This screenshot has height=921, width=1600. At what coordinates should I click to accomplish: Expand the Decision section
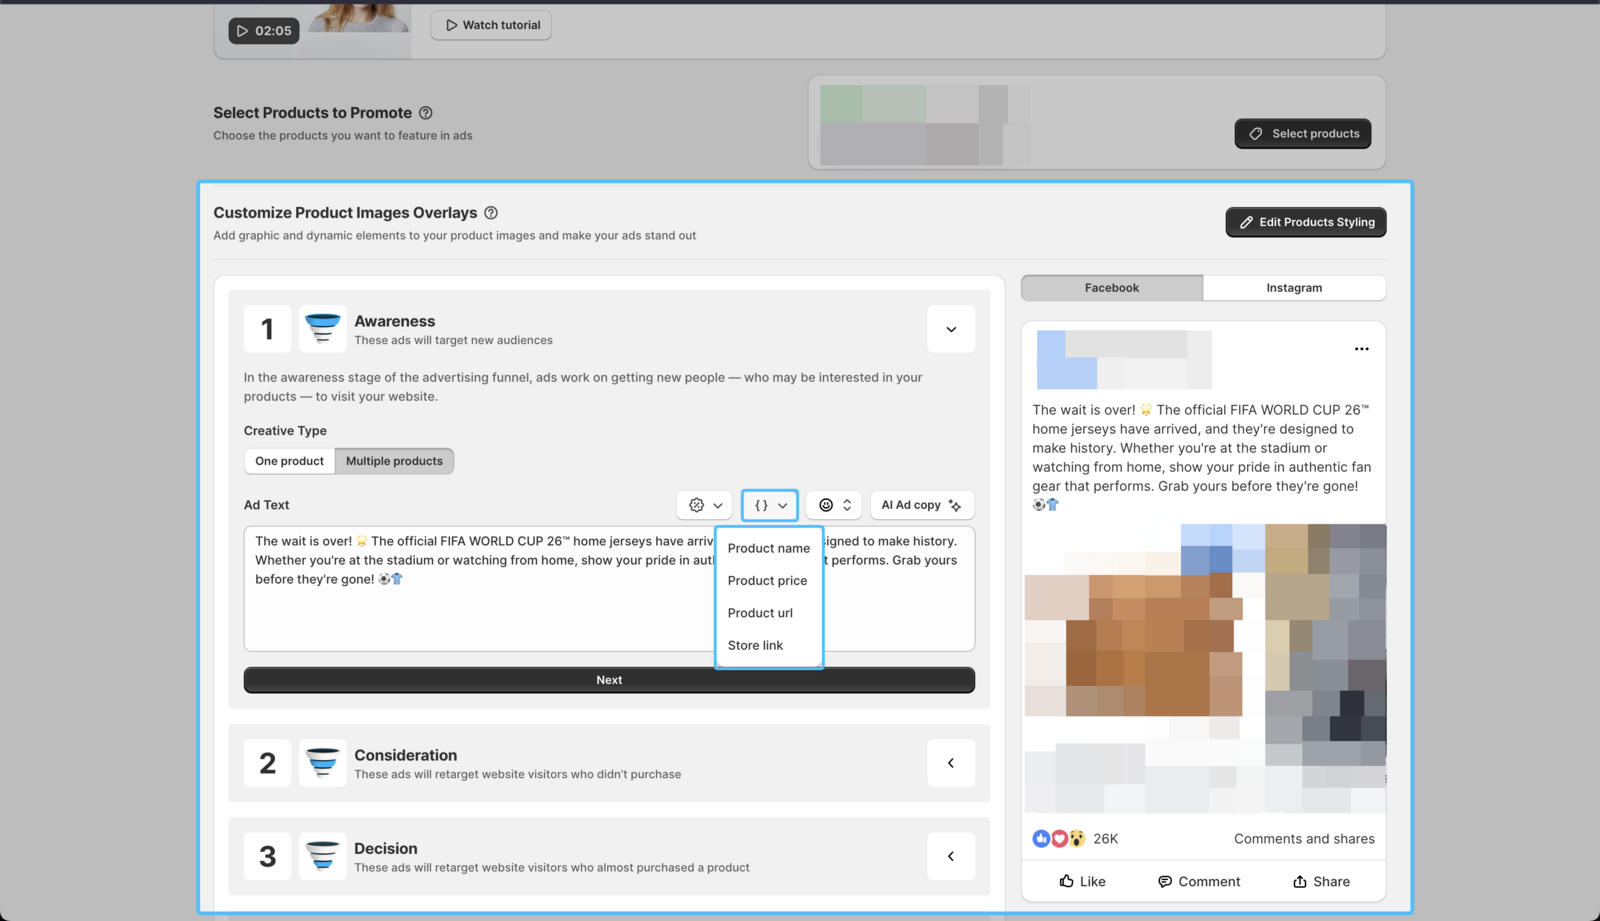pos(951,856)
